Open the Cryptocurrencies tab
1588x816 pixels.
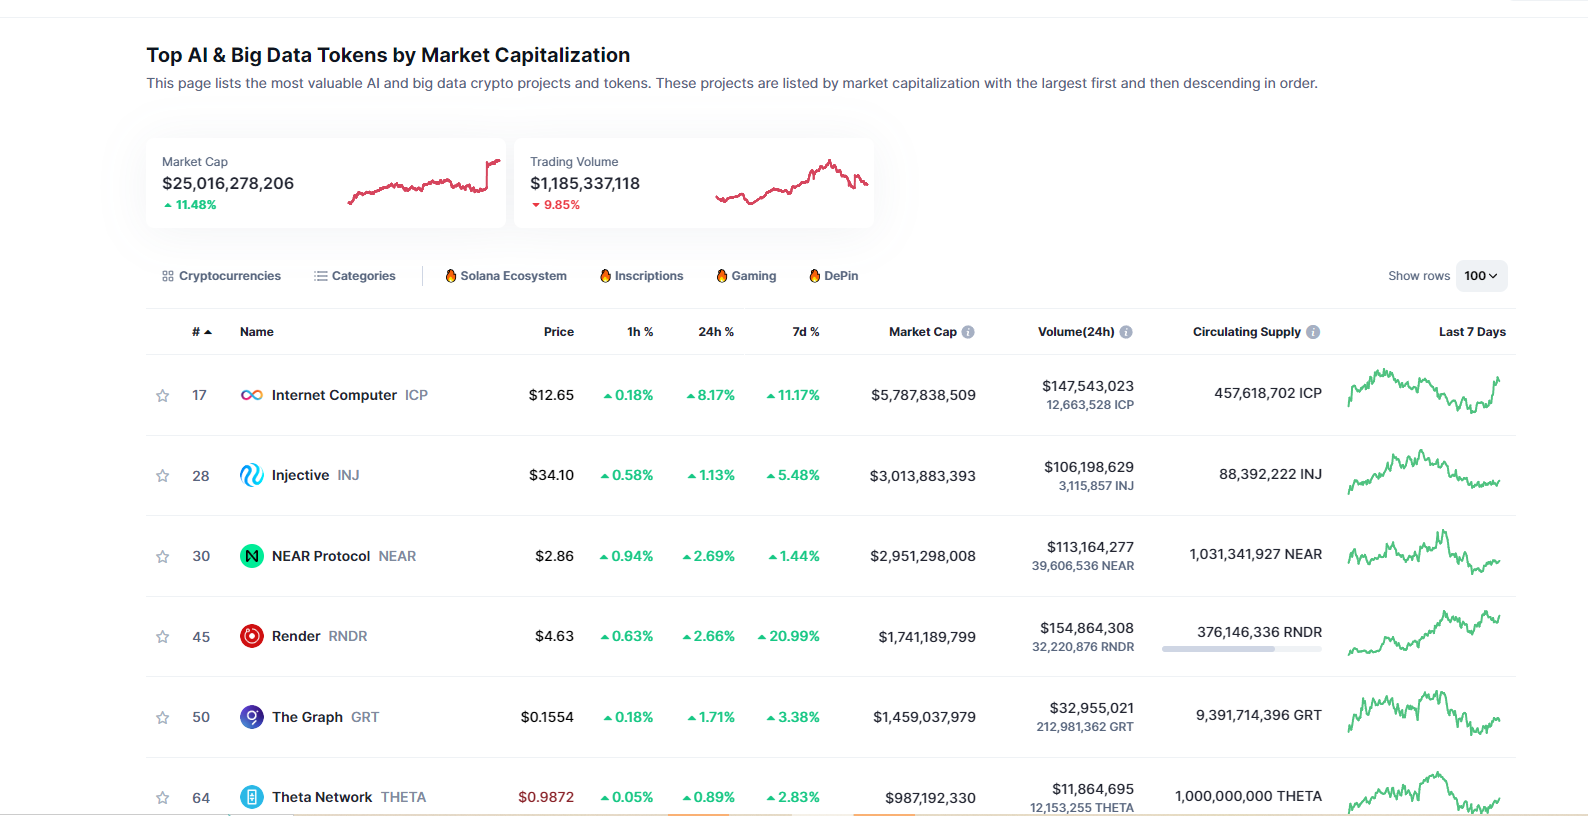pyautogui.click(x=221, y=276)
